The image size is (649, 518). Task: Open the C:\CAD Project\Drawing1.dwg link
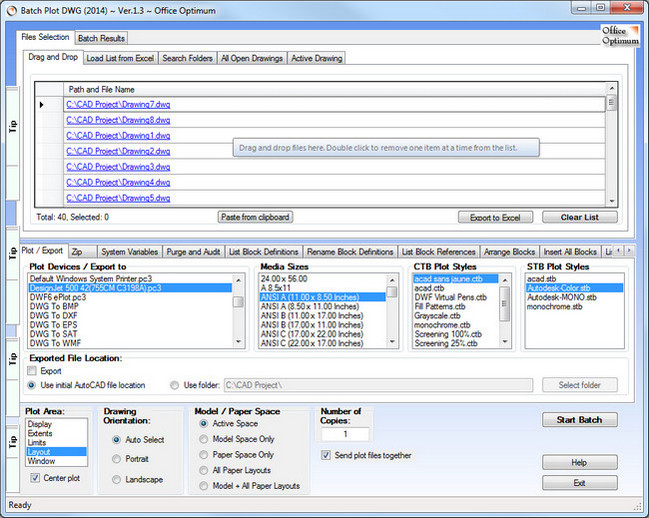[118, 135]
